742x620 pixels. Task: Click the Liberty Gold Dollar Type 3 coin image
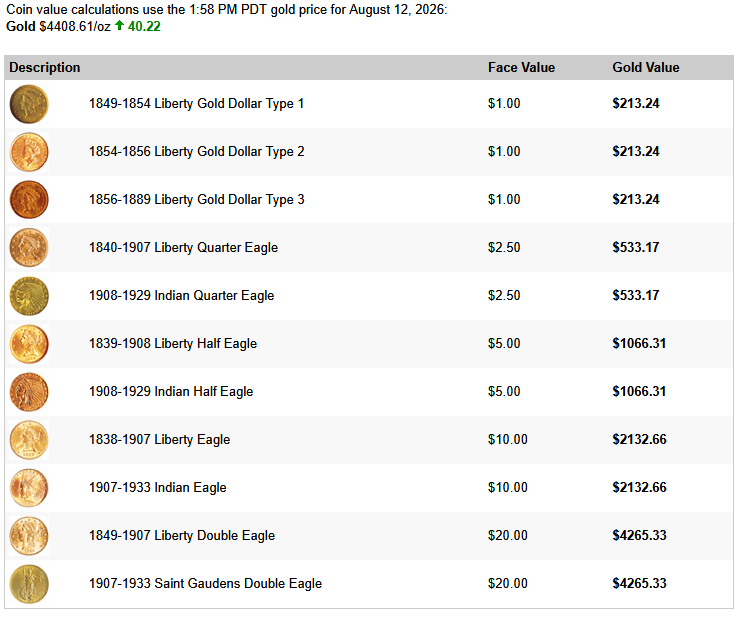click(29, 200)
